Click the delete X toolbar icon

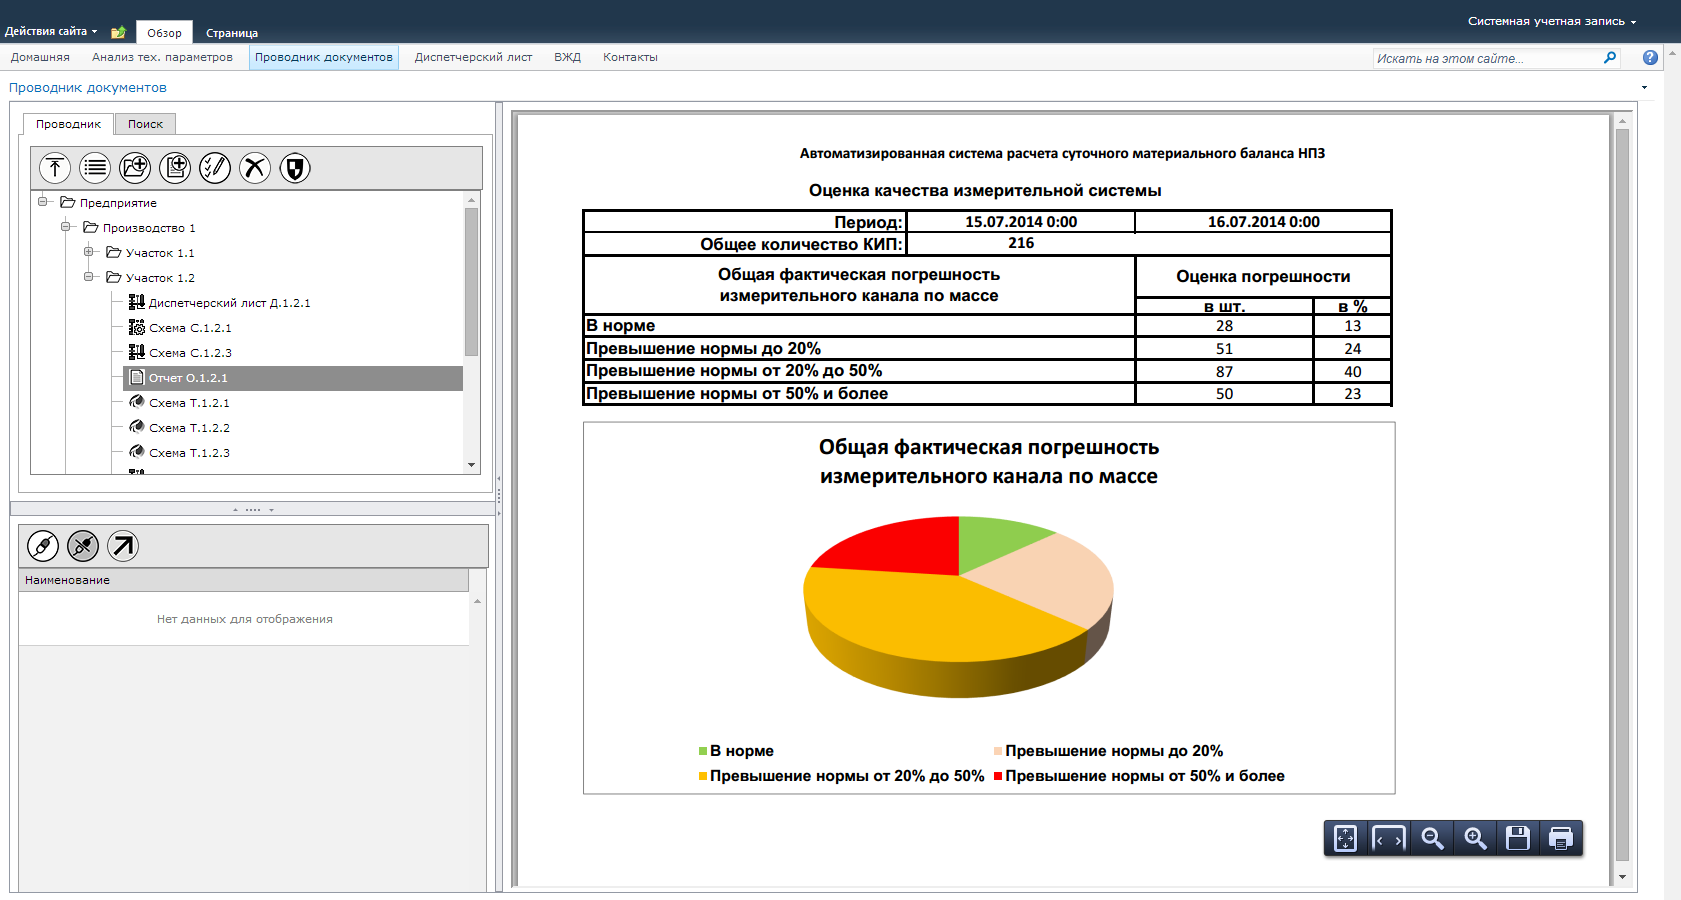click(x=255, y=167)
